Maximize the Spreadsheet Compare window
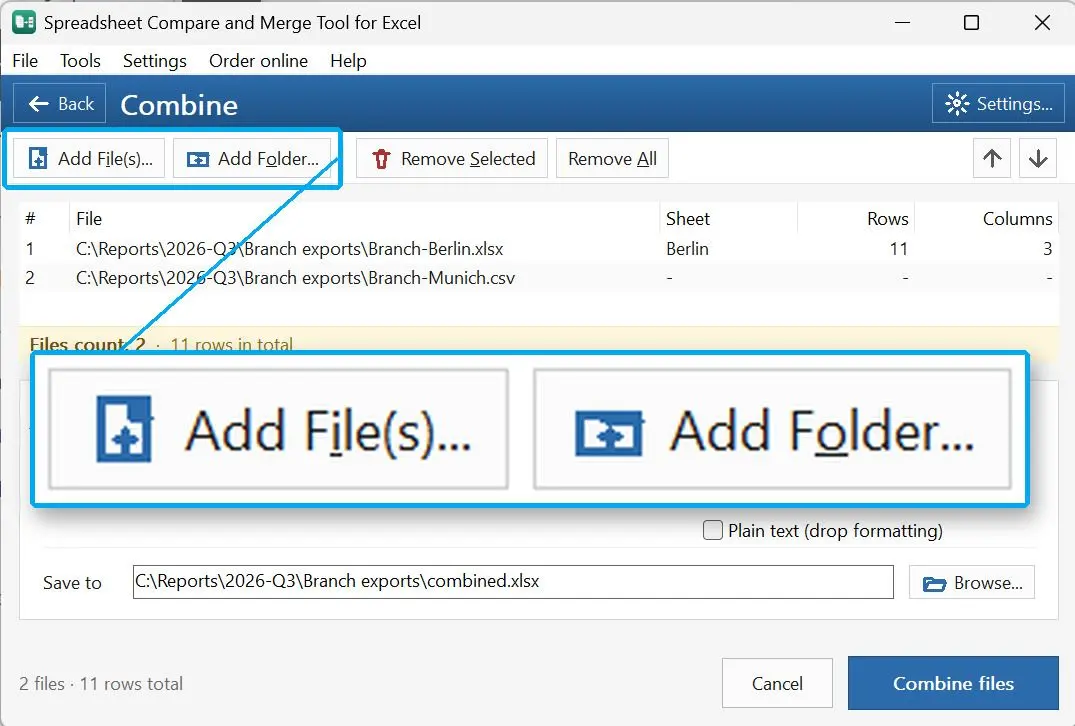The width and height of the screenshot is (1075, 726). coord(971,23)
